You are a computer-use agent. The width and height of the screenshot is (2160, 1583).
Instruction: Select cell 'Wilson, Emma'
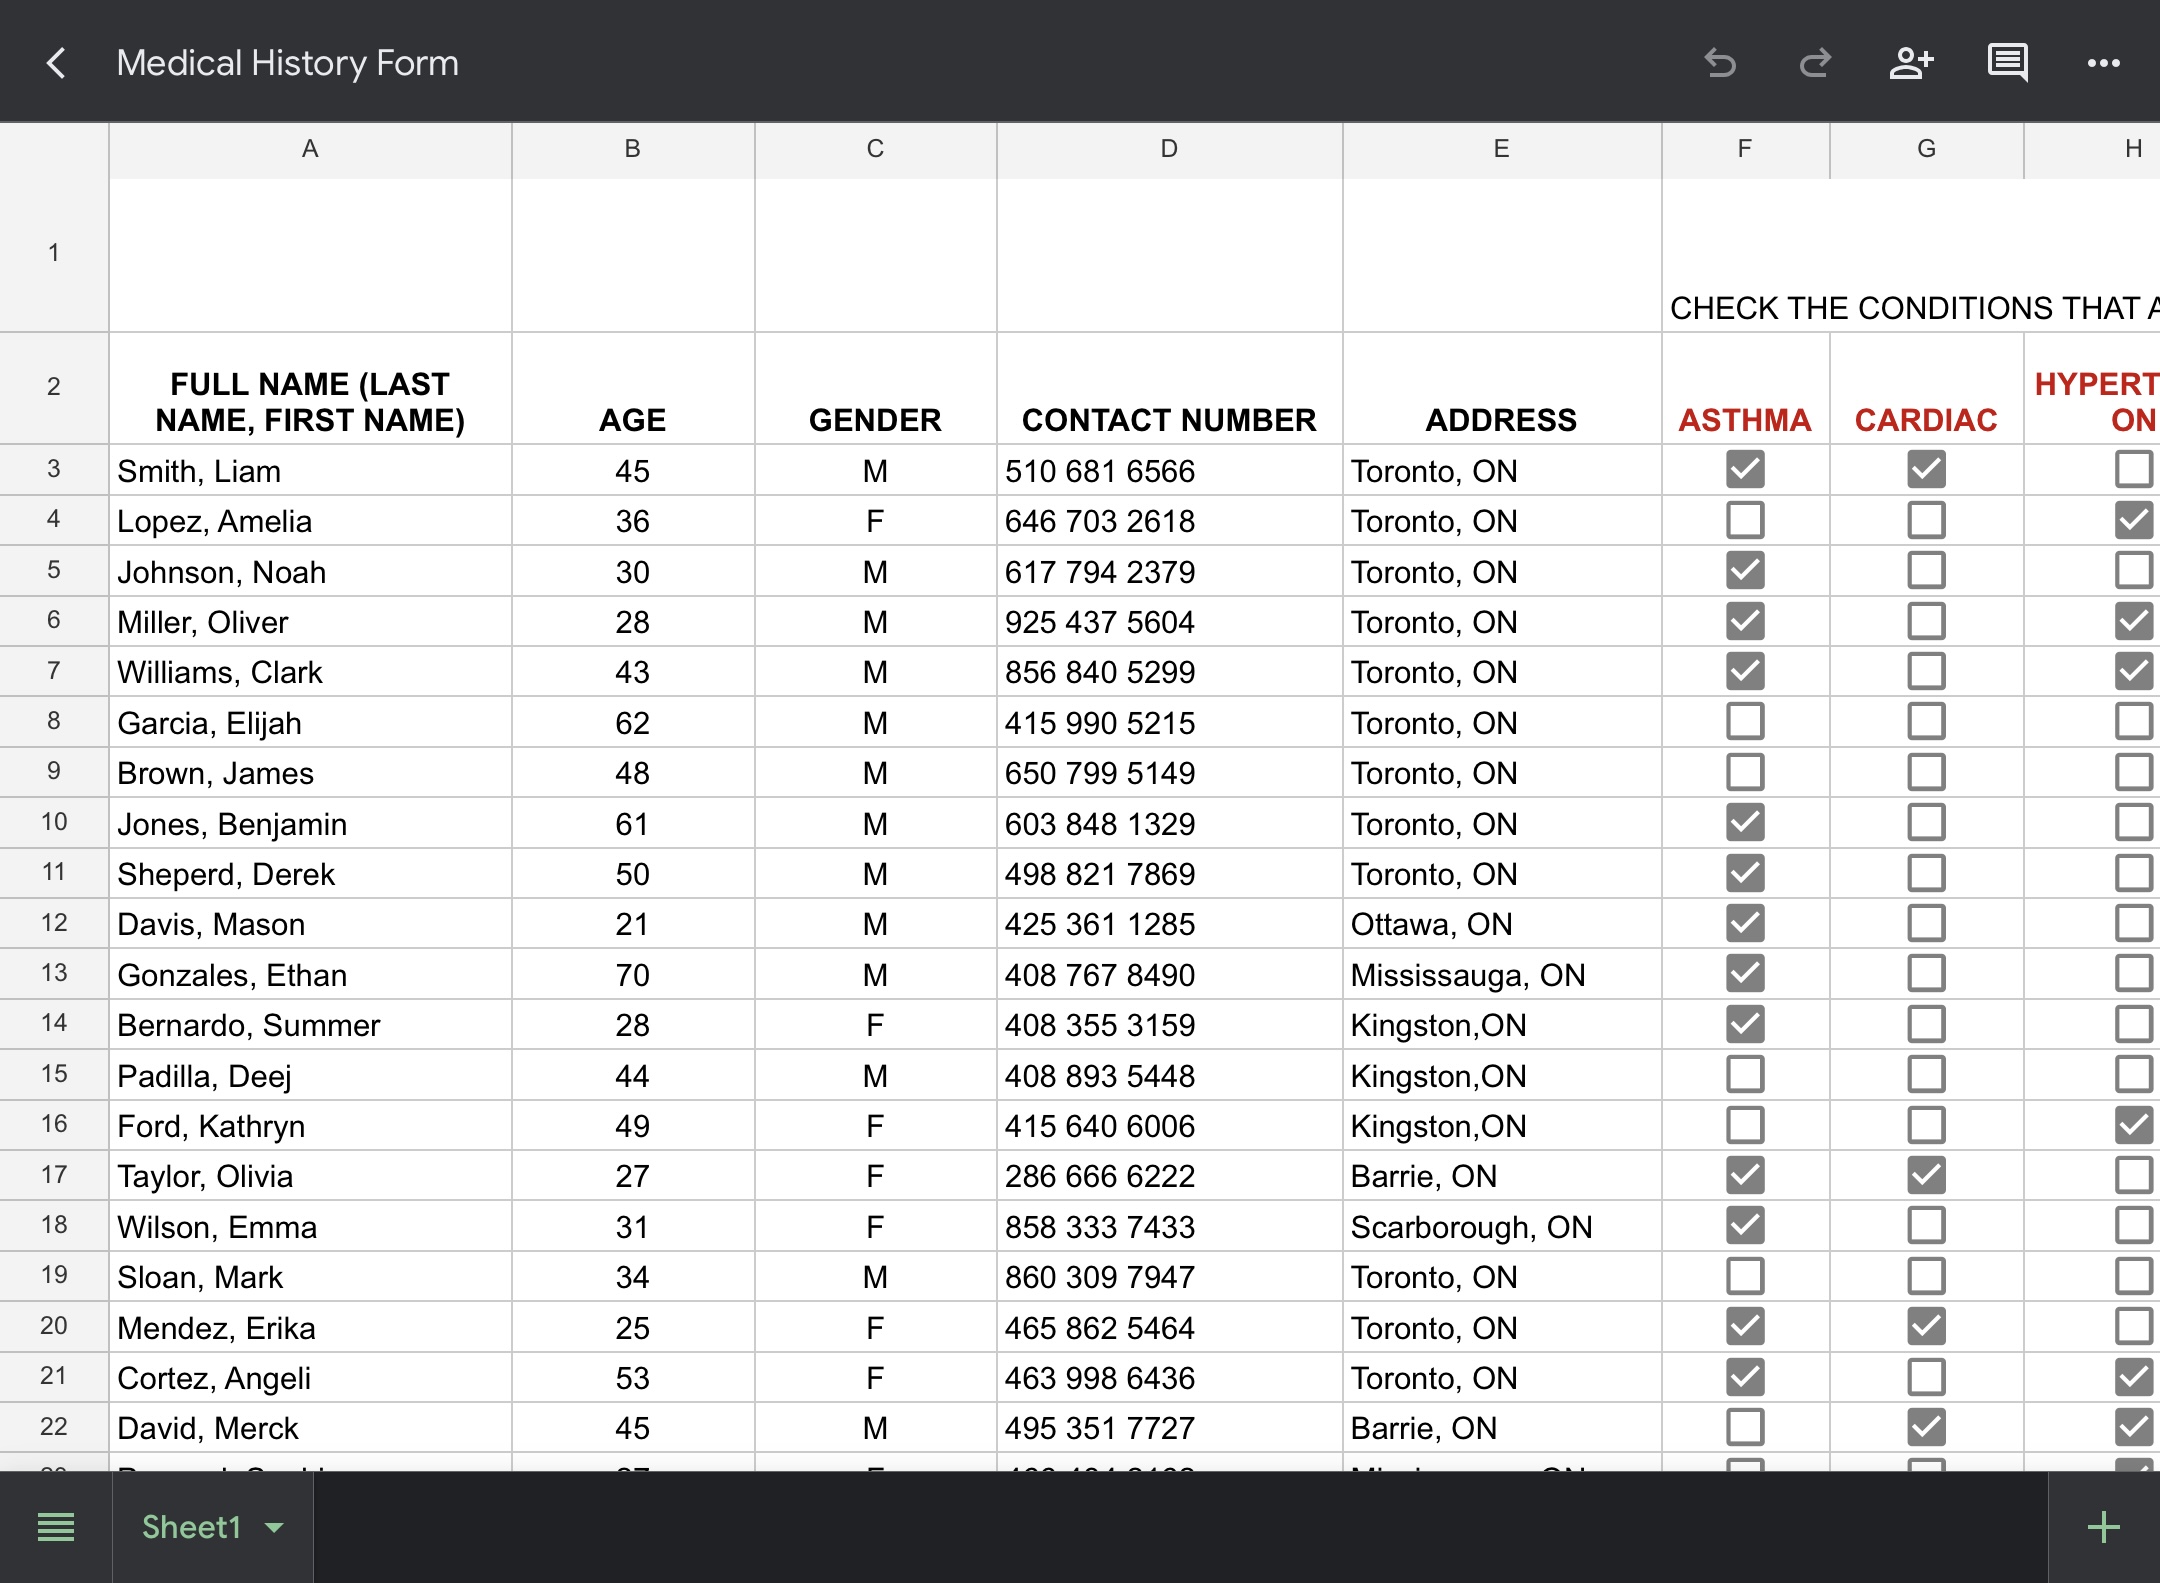[310, 1226]
